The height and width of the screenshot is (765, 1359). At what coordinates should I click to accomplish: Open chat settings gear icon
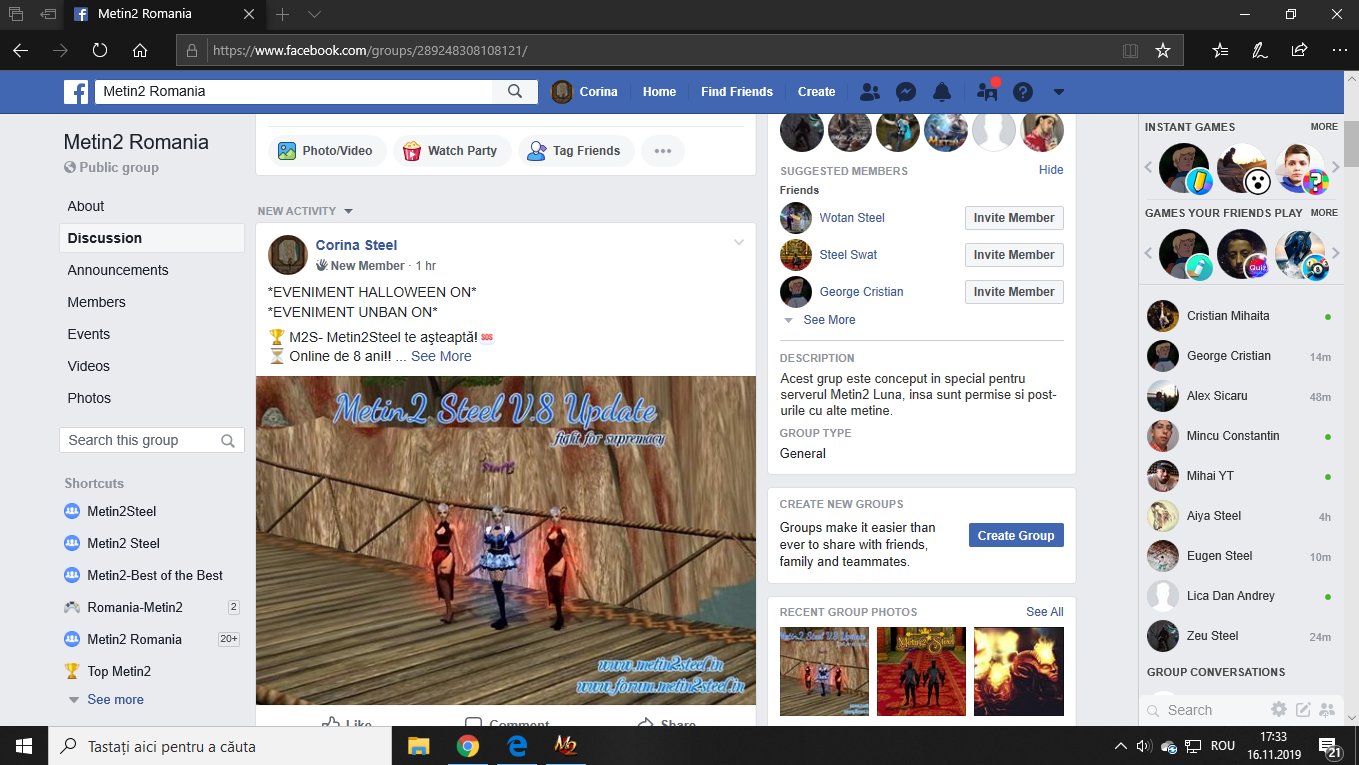(x=1279, y=710)
